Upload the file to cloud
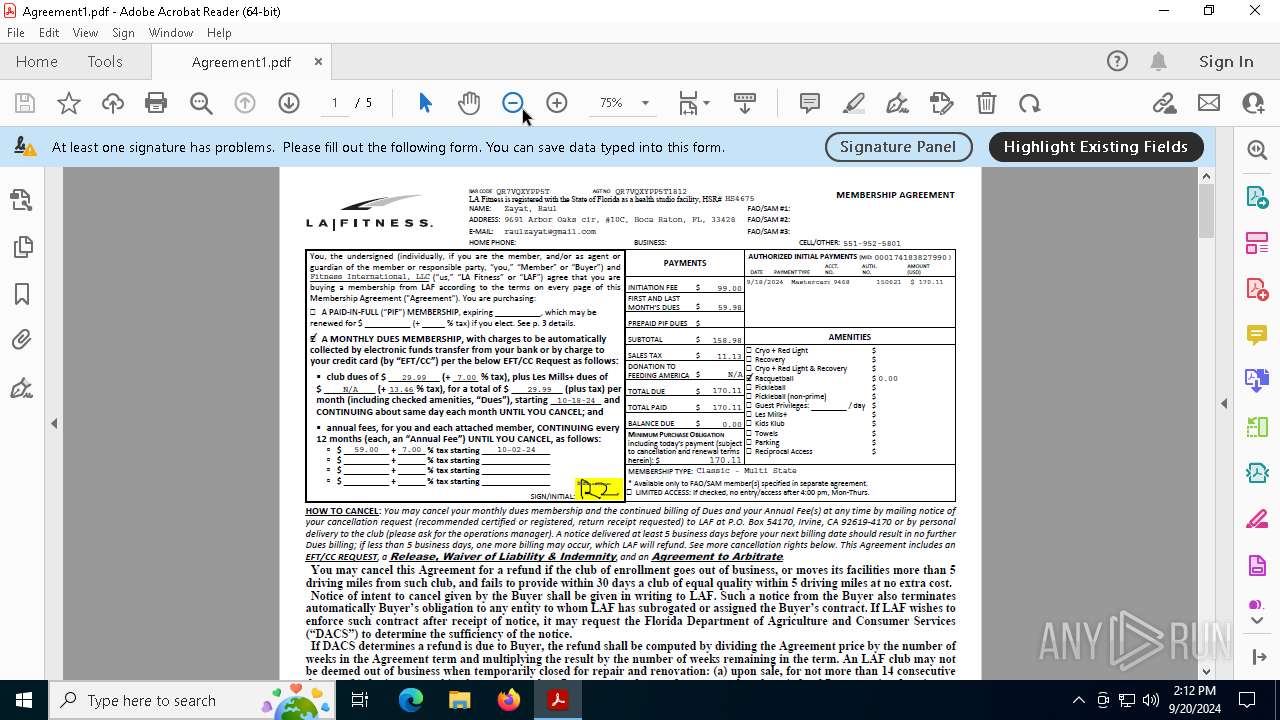This screenshot has height=720, width=1280. pos(113,103)
